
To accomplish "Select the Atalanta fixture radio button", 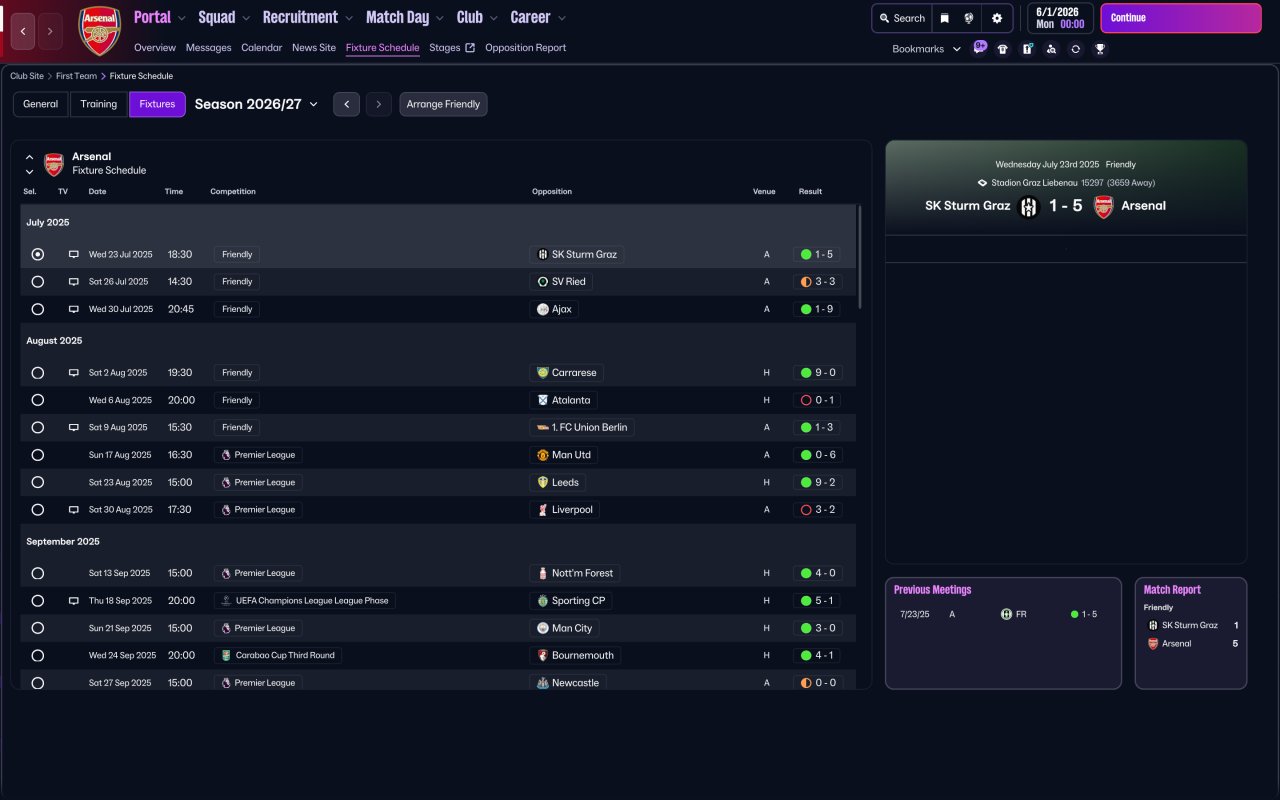I will point(38,400).
